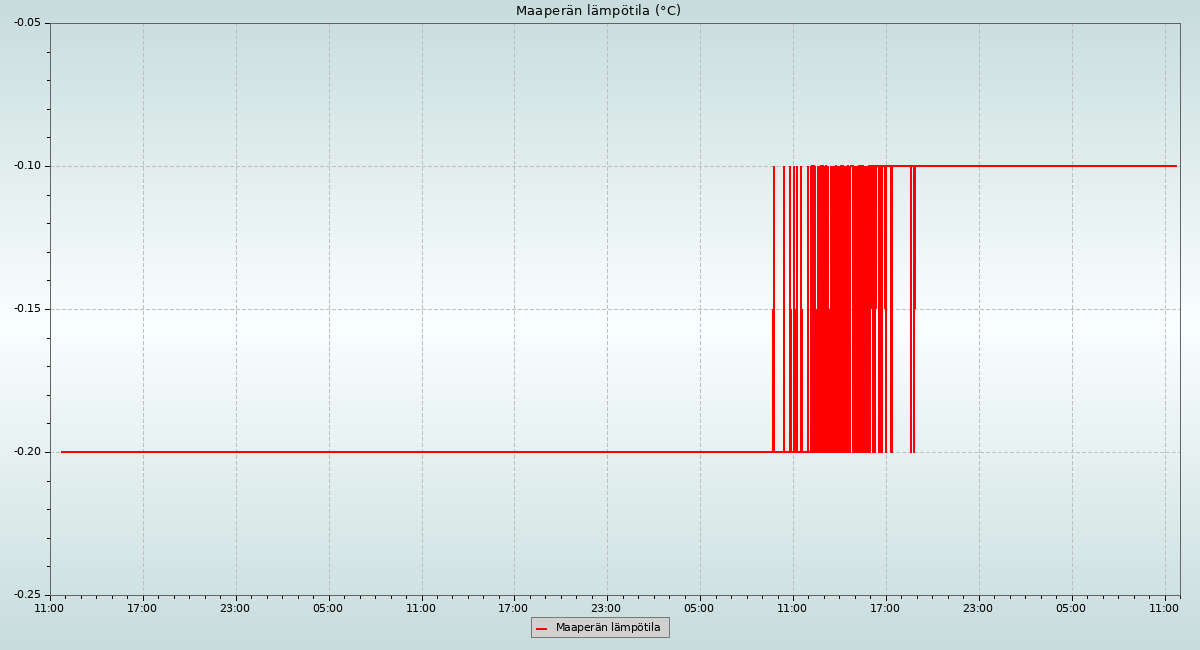Click the leftmost 23:00 x-axis label
This screenshot has height=650, width=1200.
(x=235, y=608)
